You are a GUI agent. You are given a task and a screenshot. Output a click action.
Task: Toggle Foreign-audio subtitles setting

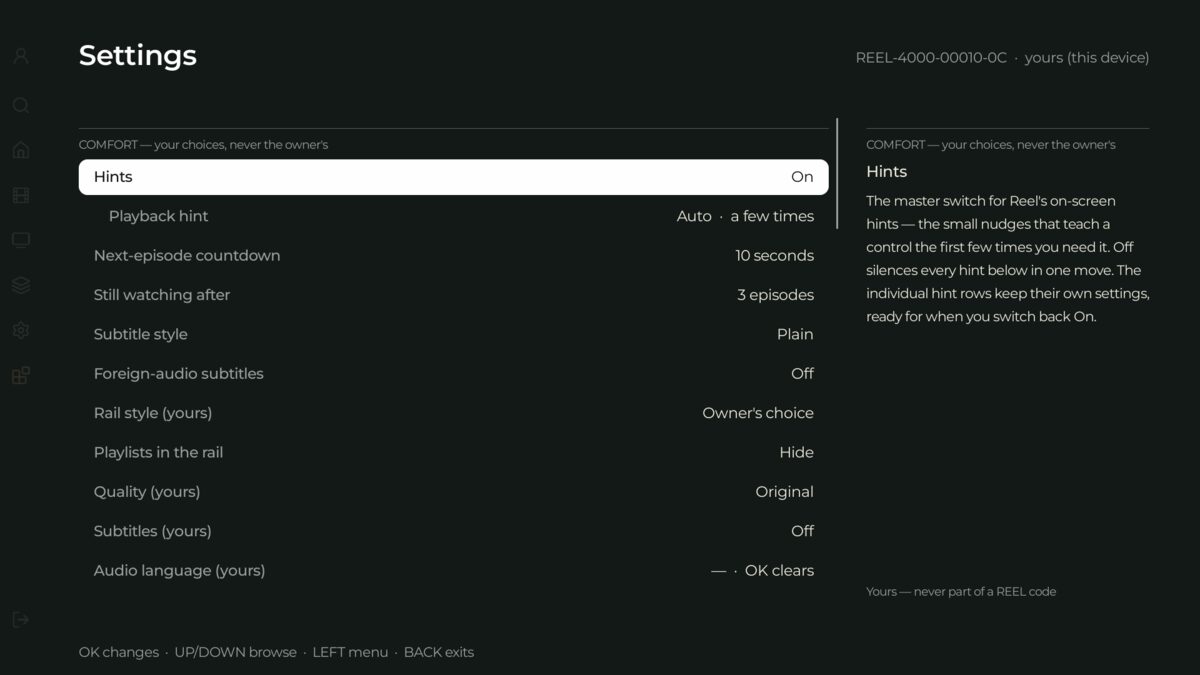(x=453, y=374)
